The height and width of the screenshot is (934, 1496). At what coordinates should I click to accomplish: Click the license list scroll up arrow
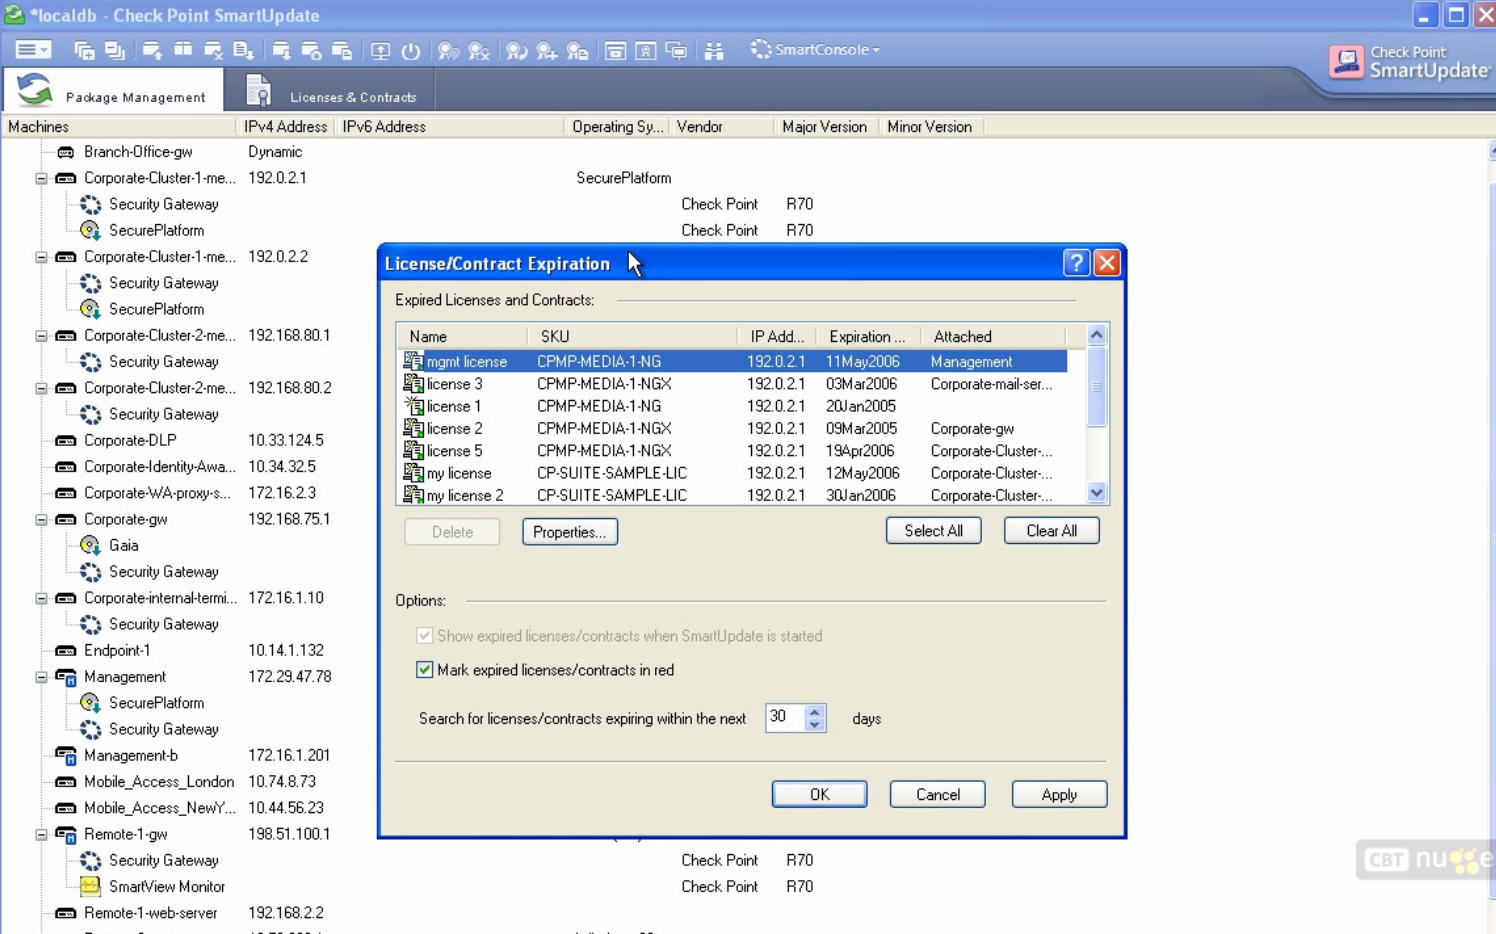(x=1097, y=335)
